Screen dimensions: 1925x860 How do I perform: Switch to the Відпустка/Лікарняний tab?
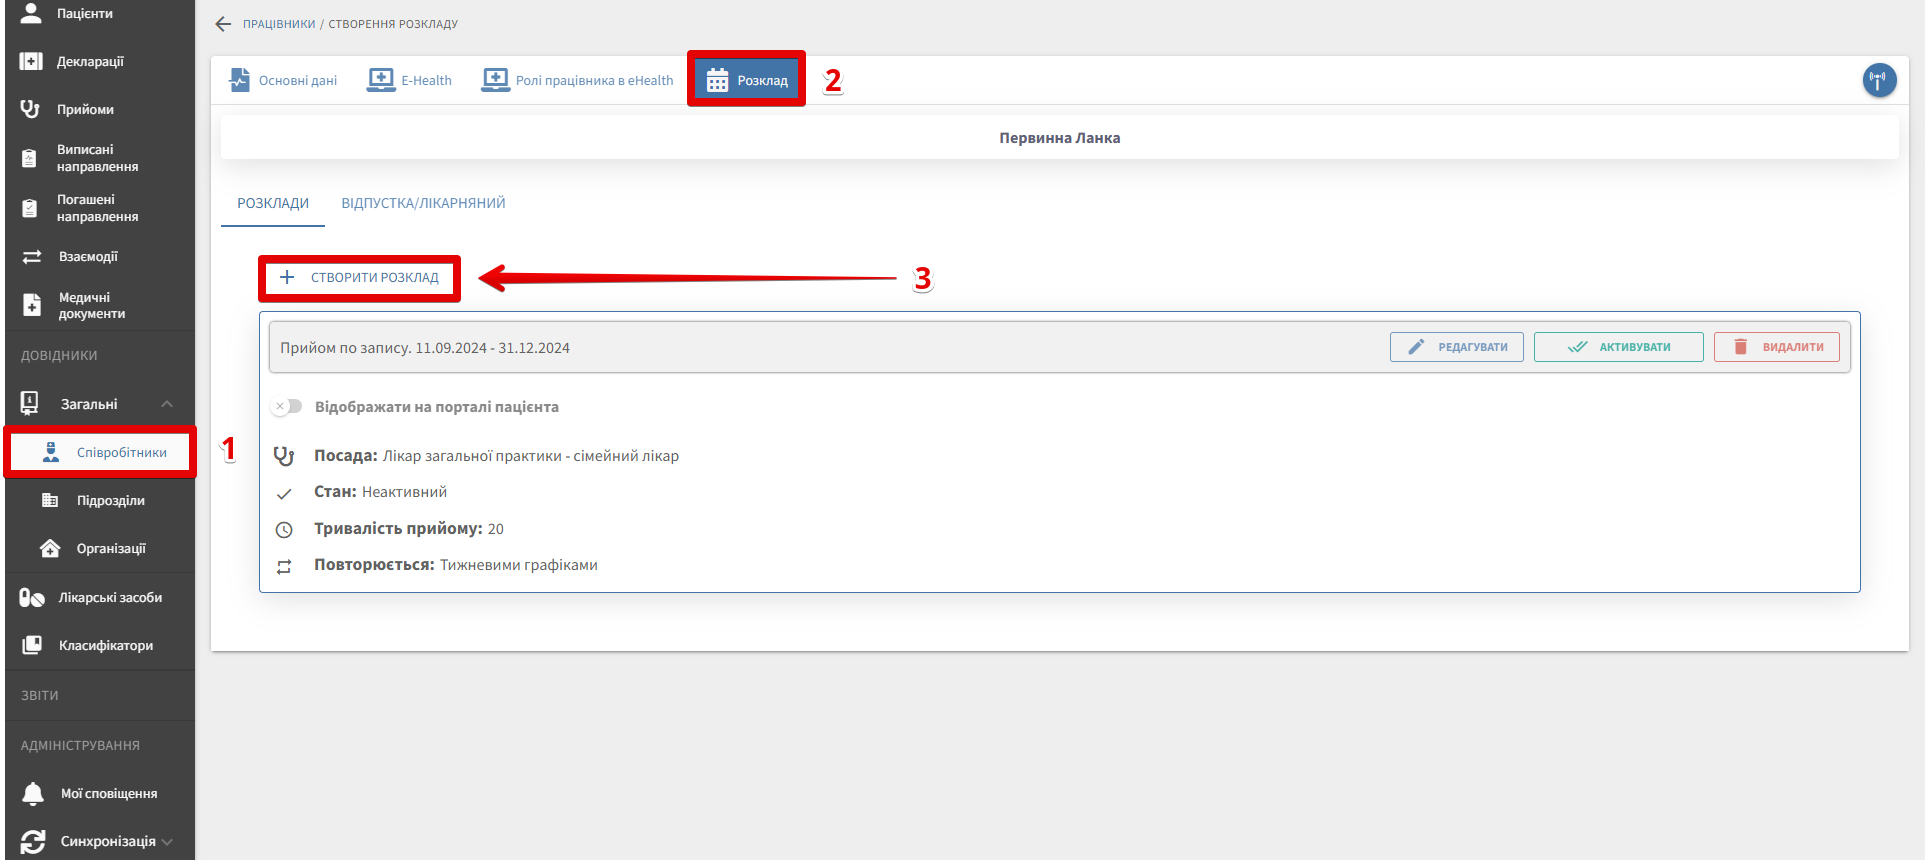(423, 203)
